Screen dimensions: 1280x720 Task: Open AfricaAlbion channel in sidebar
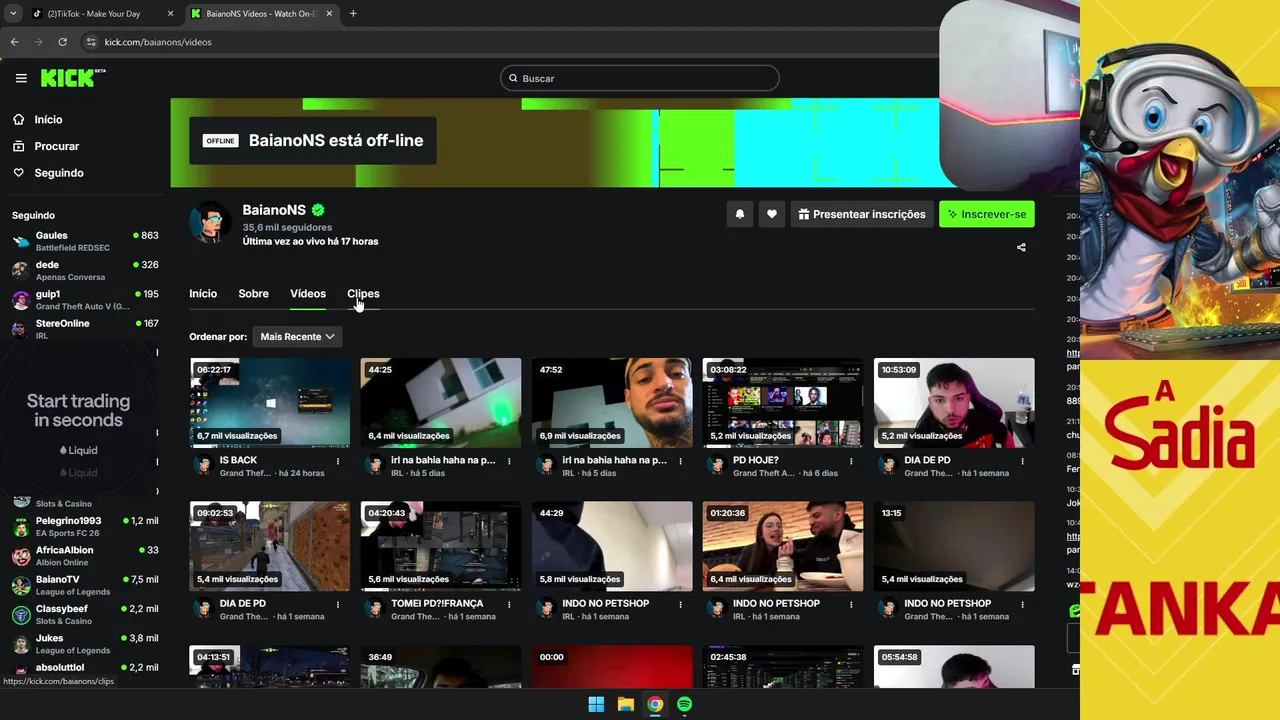tap(84, 556)
